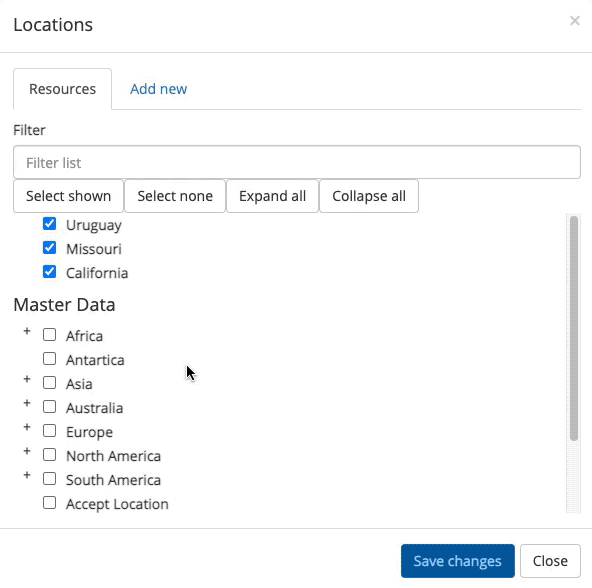Viewport: 592px width, 588px height.
Task: Click the Expand all button
Action: 272,196
